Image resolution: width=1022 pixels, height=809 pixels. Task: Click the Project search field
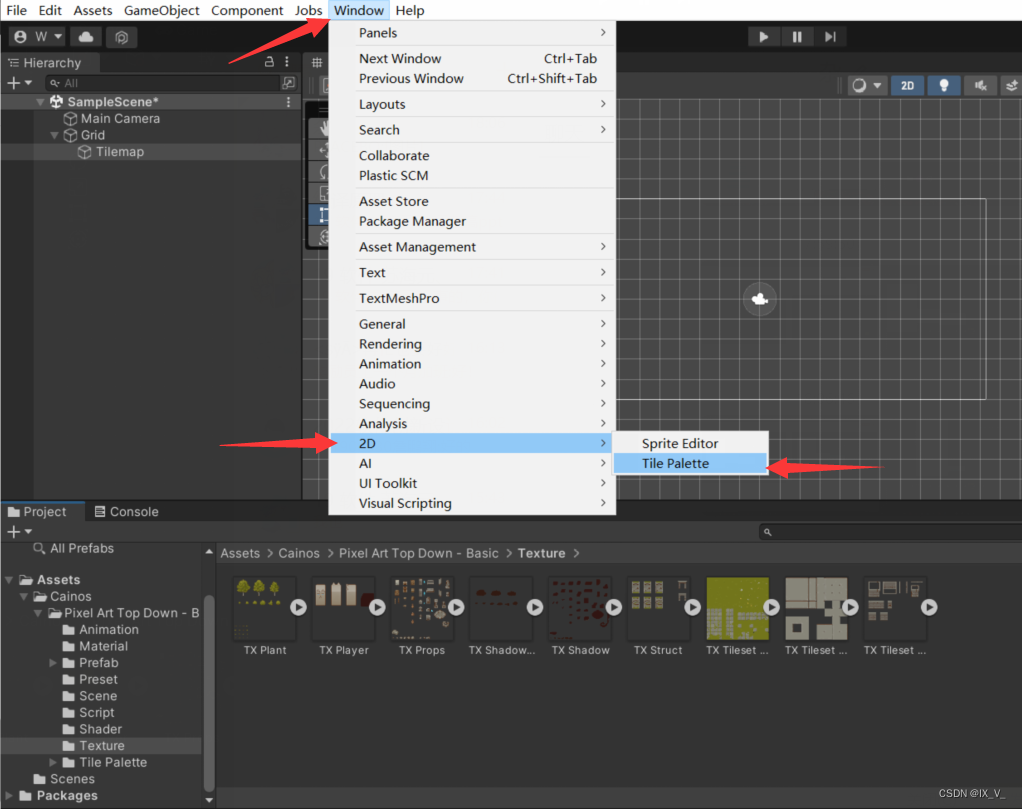tap(890, 532)
